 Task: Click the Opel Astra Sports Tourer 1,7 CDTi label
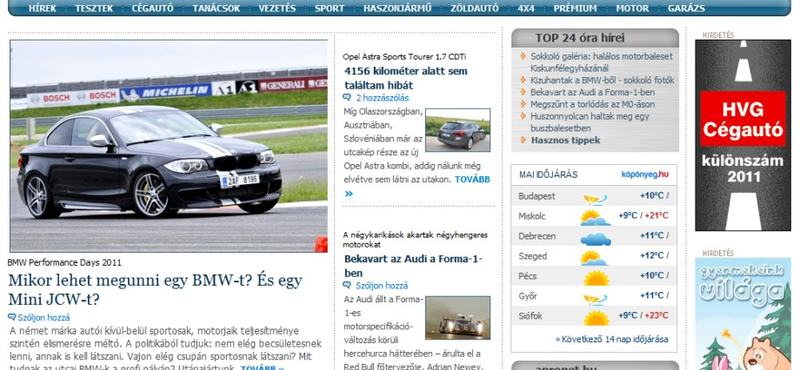click(x=404, y=57)
